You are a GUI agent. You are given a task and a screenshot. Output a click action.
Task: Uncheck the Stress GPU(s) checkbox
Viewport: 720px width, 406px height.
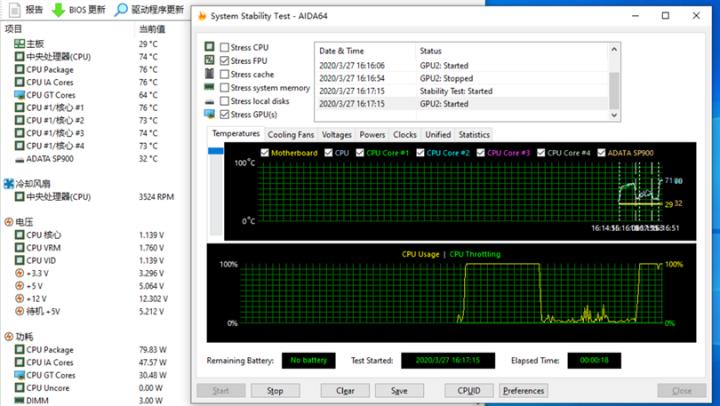(x=225, y=114)
